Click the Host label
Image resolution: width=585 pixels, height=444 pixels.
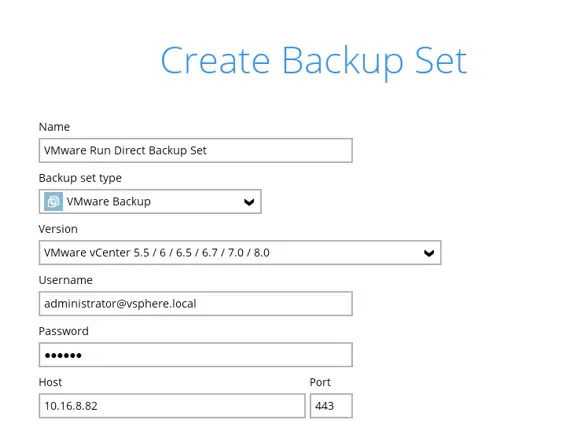(x=50, y=382)
